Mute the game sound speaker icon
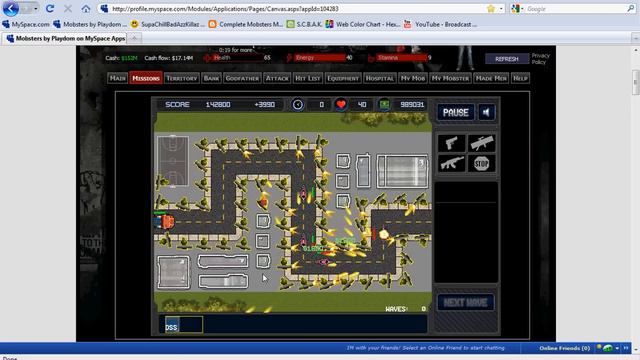The image size is (640, 360). click(486, 112)
